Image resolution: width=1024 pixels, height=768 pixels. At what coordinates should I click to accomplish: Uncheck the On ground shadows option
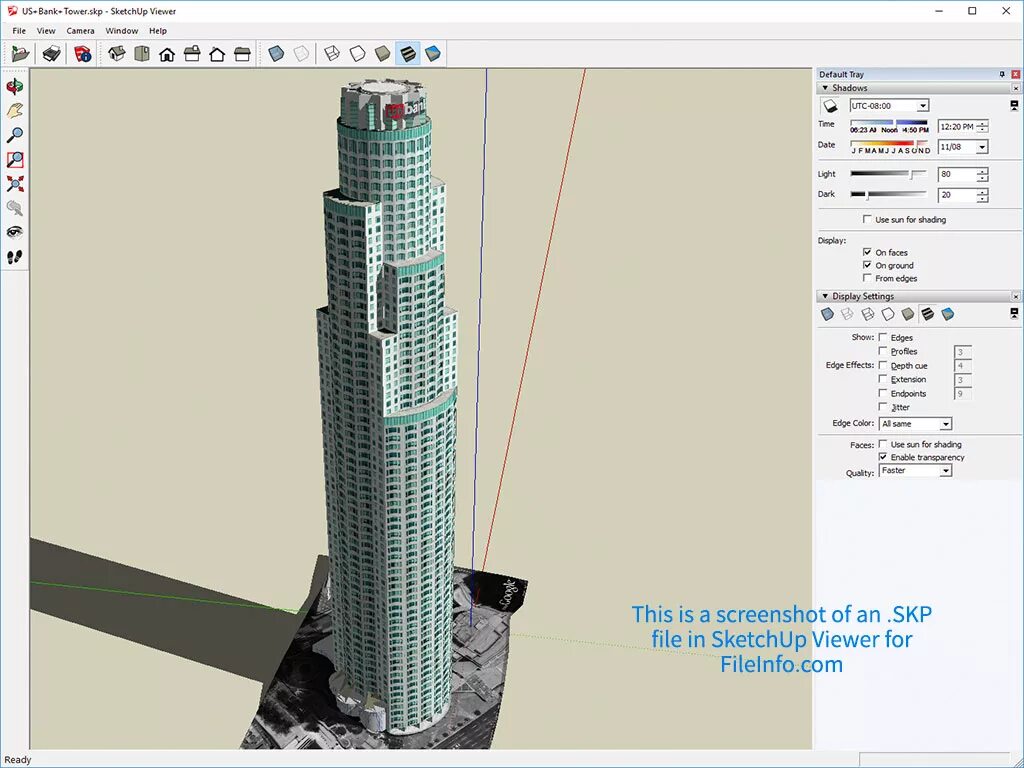pyautogui.click(x=867, y=265)
